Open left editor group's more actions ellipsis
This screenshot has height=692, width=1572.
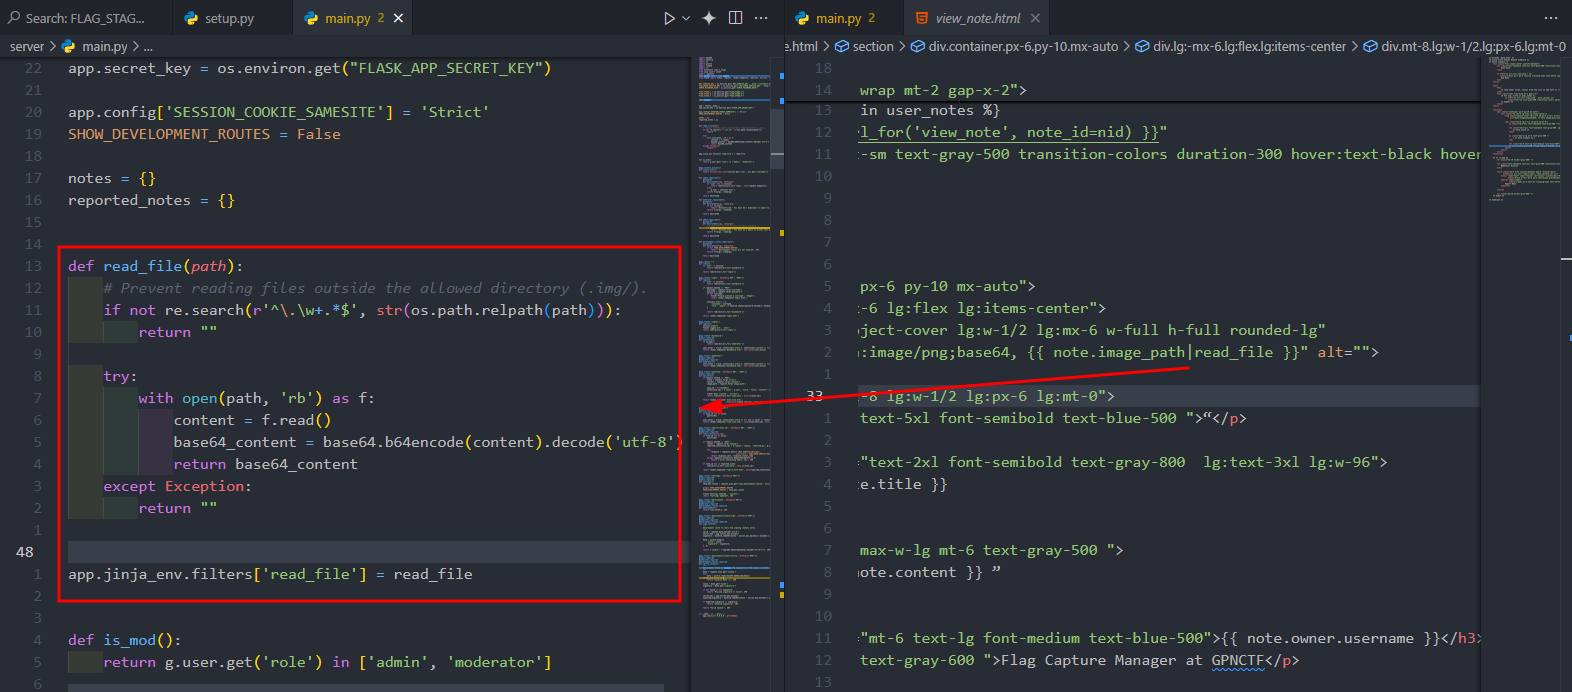point(762,18)
